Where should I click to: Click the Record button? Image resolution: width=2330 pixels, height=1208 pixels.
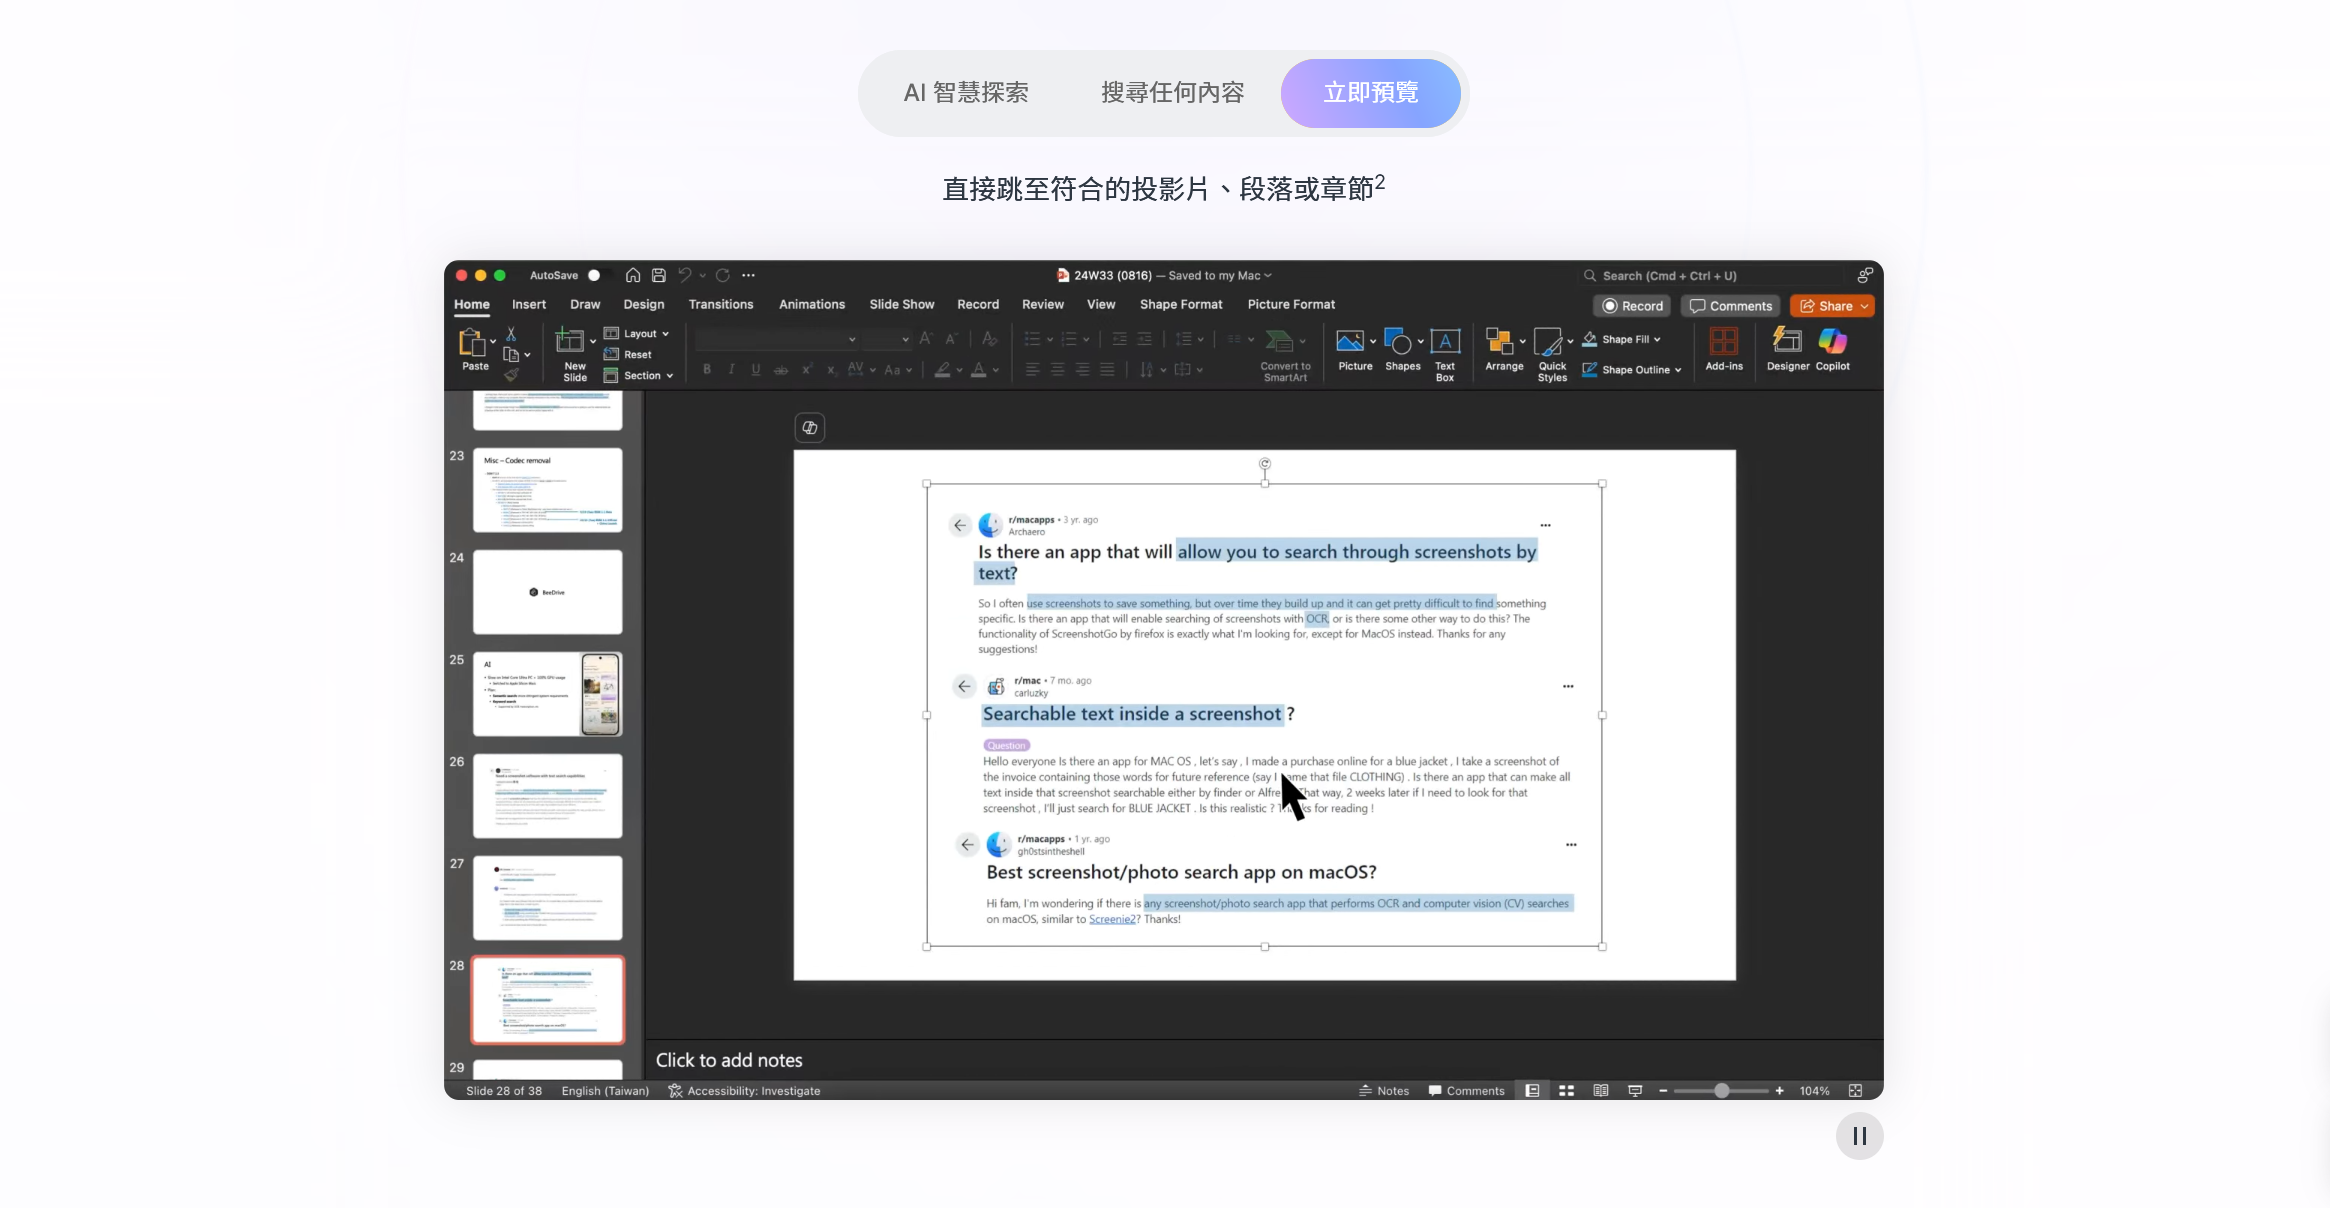click(1632, 306)
